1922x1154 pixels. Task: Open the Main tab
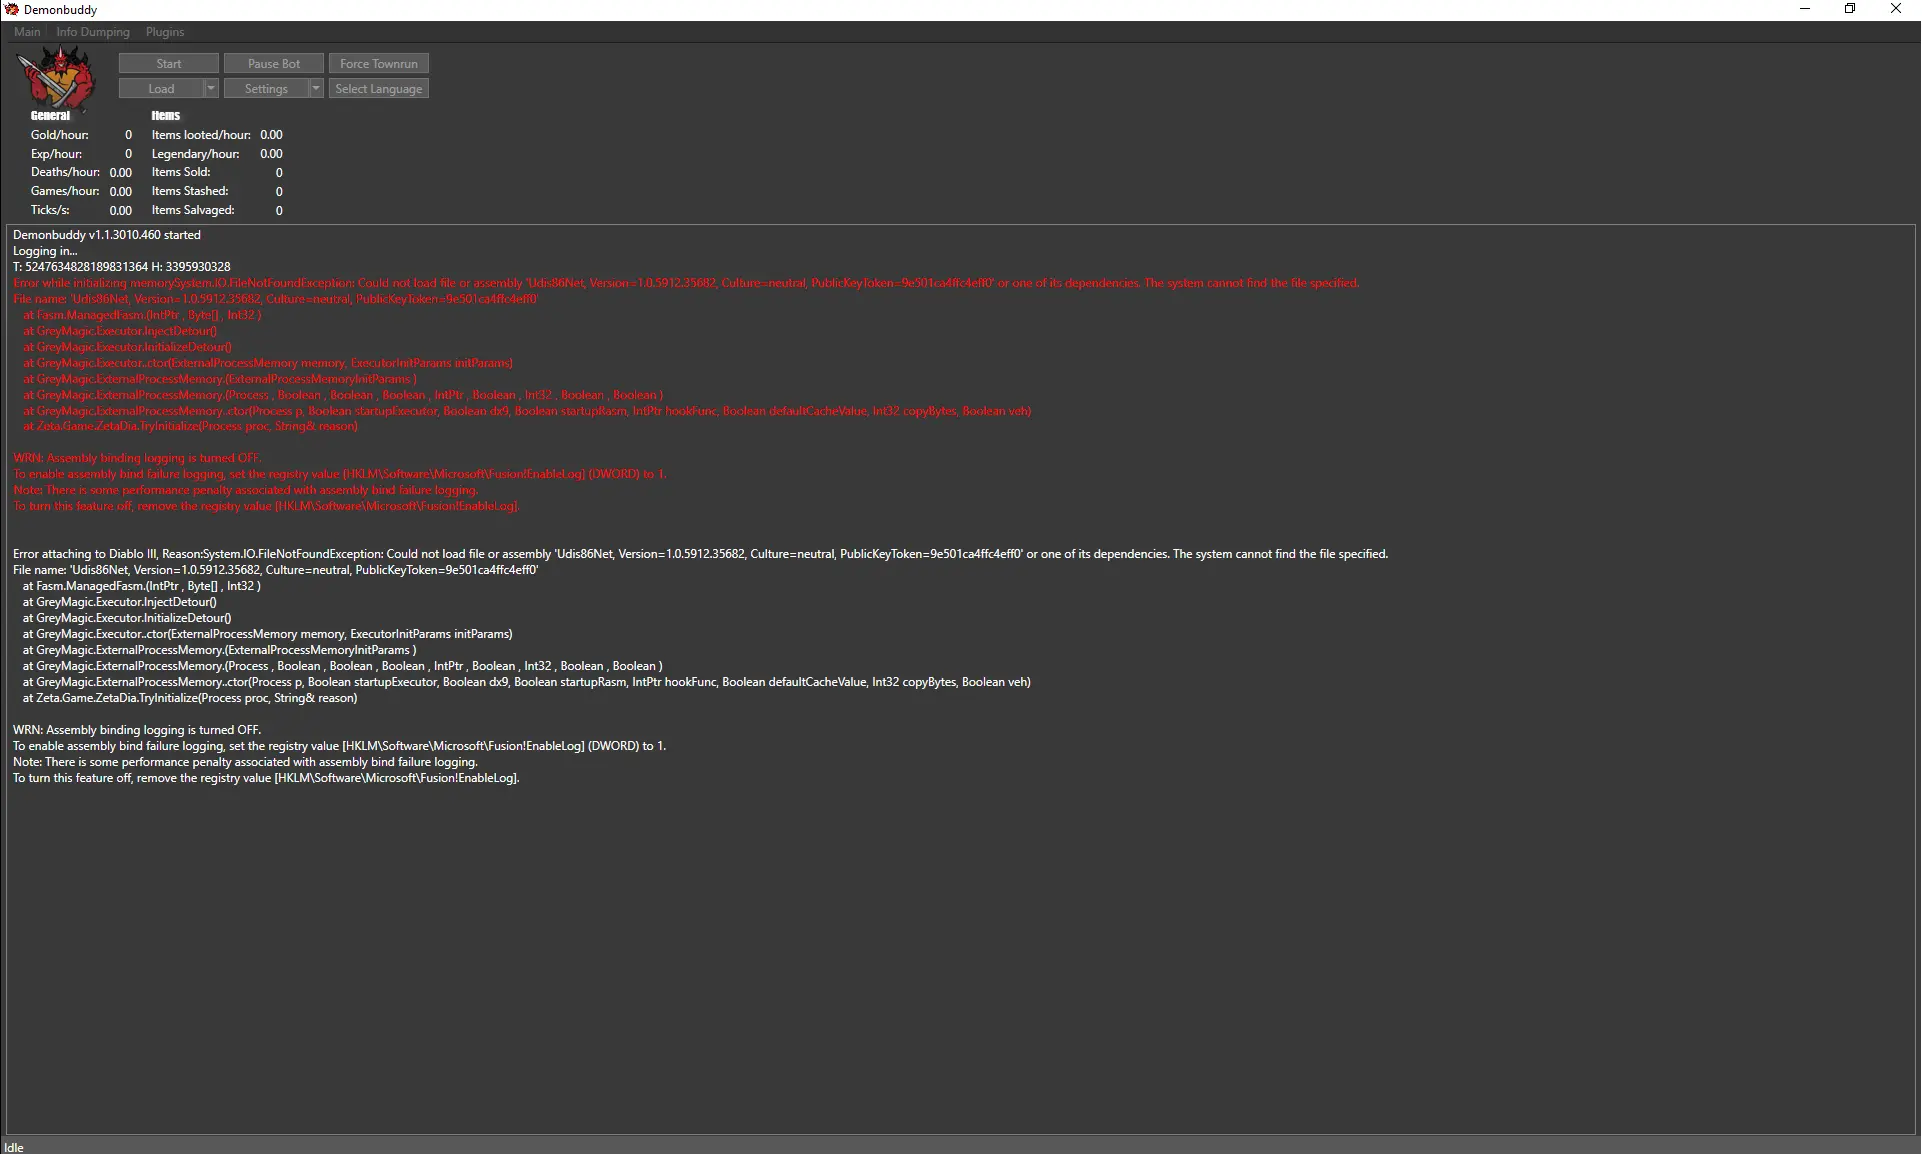point(27,32)
